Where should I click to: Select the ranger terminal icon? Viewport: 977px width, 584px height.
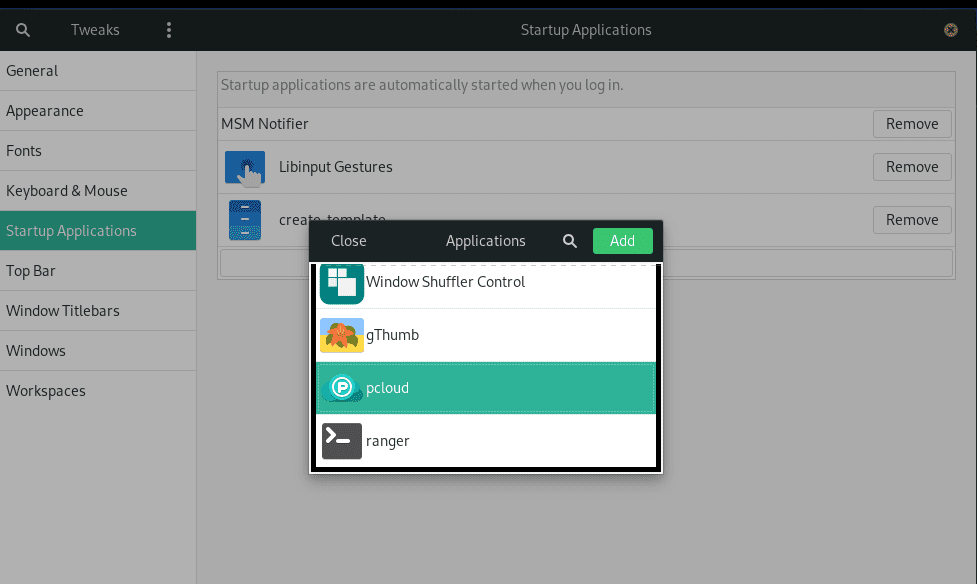coord(341,440)
